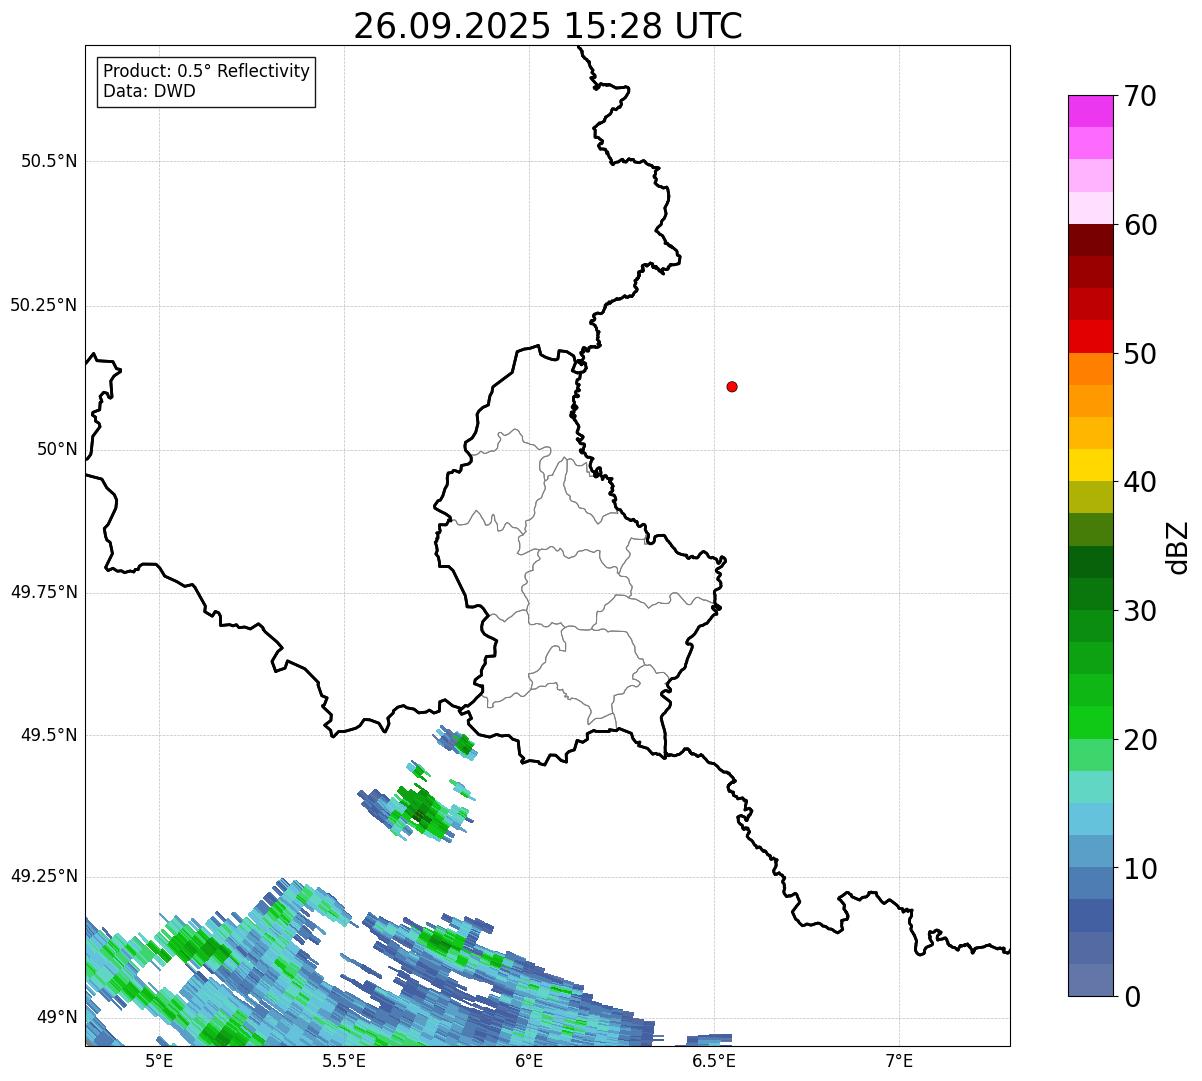Click the "Data: DWD" text
Image resolution: width=1202 pixels, height=1081 pixels.
149,92
